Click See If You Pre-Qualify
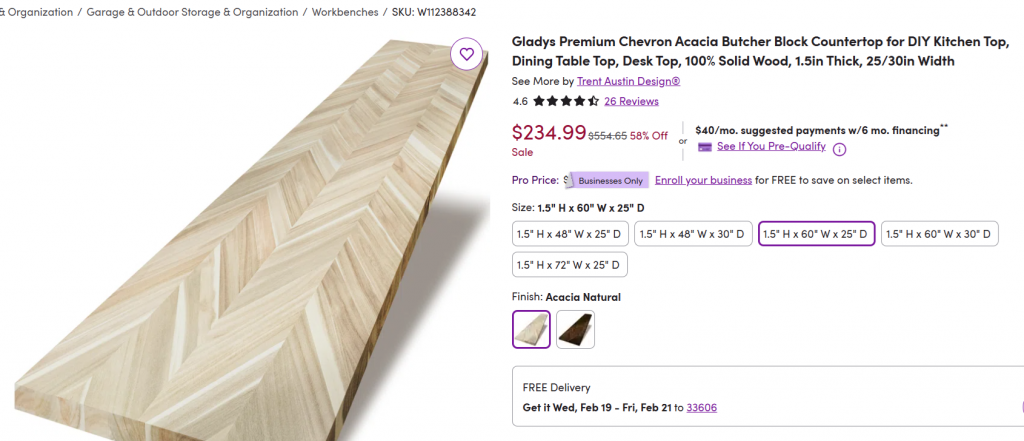This screenshot has height=441, width=1024. pos(771,146)
